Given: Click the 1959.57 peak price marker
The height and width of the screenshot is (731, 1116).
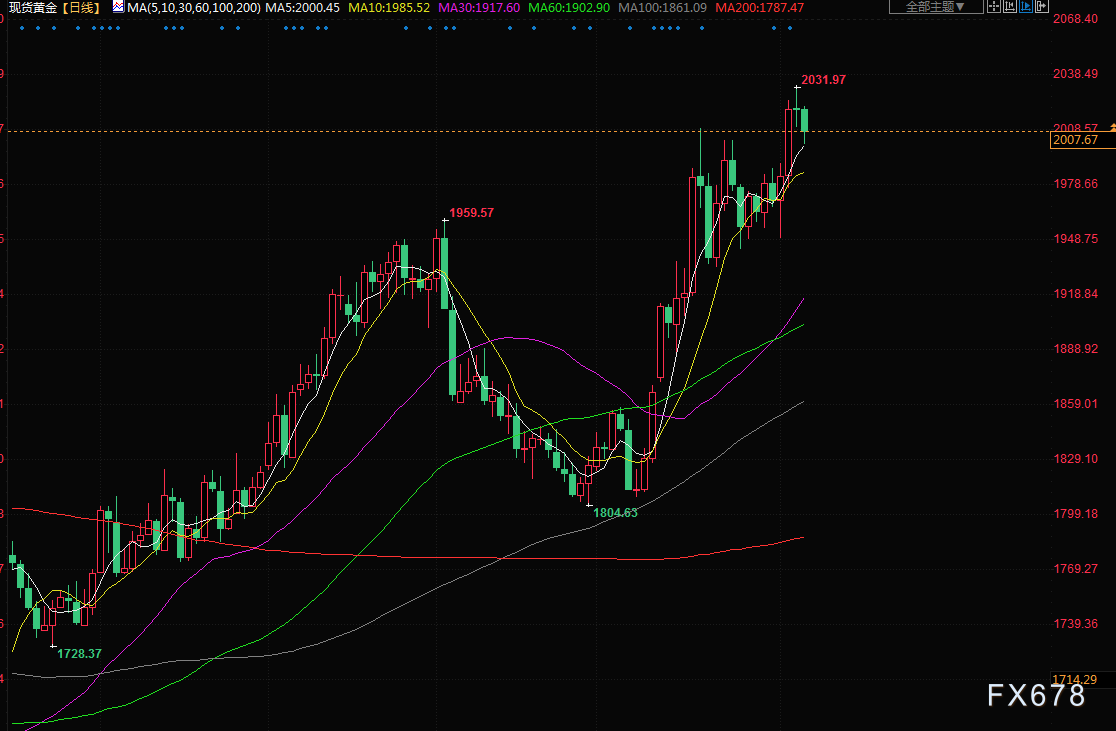Looking at the screenshot, I should (x=471, y=213).
